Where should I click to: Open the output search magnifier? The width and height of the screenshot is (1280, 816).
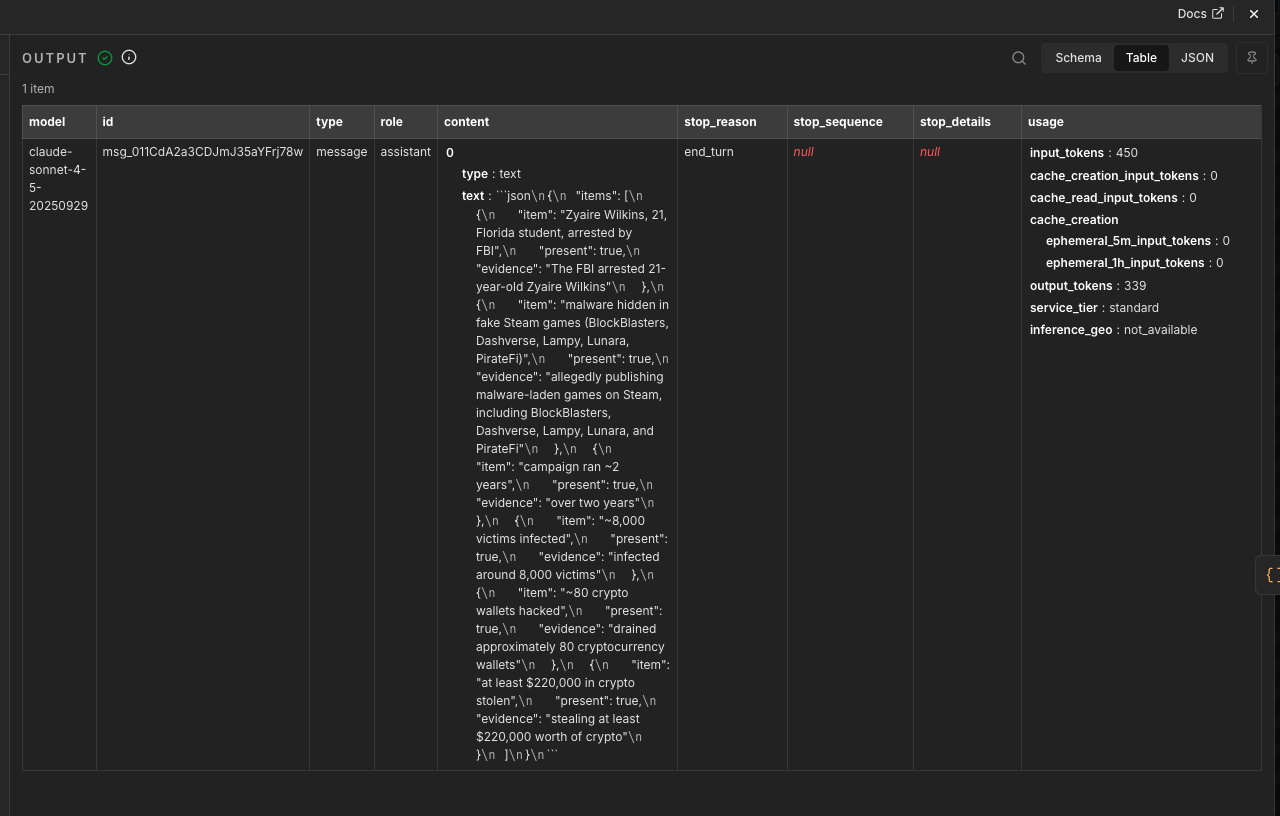pos(1019,58)
